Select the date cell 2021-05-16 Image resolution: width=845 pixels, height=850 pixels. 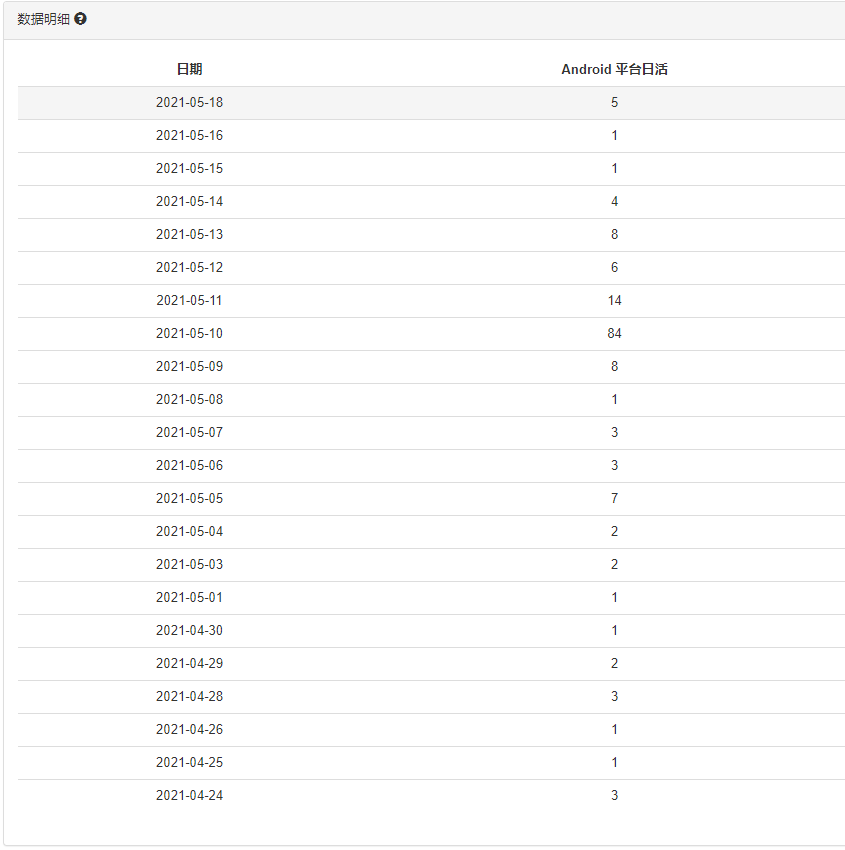click(x=189, y=136)
